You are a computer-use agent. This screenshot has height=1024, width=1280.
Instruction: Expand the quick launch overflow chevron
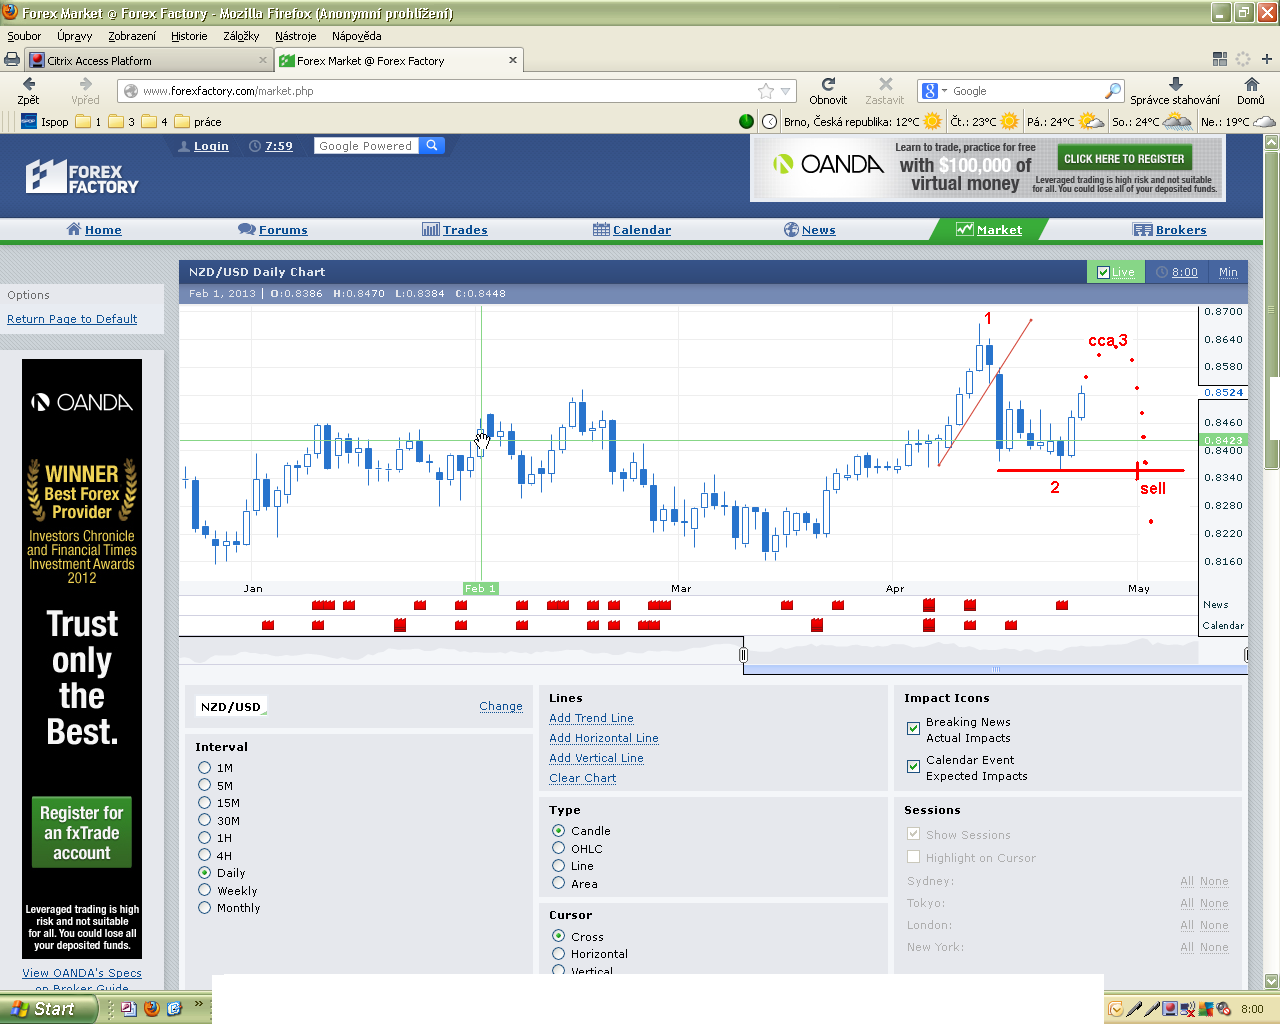[x=198, y=1005]
